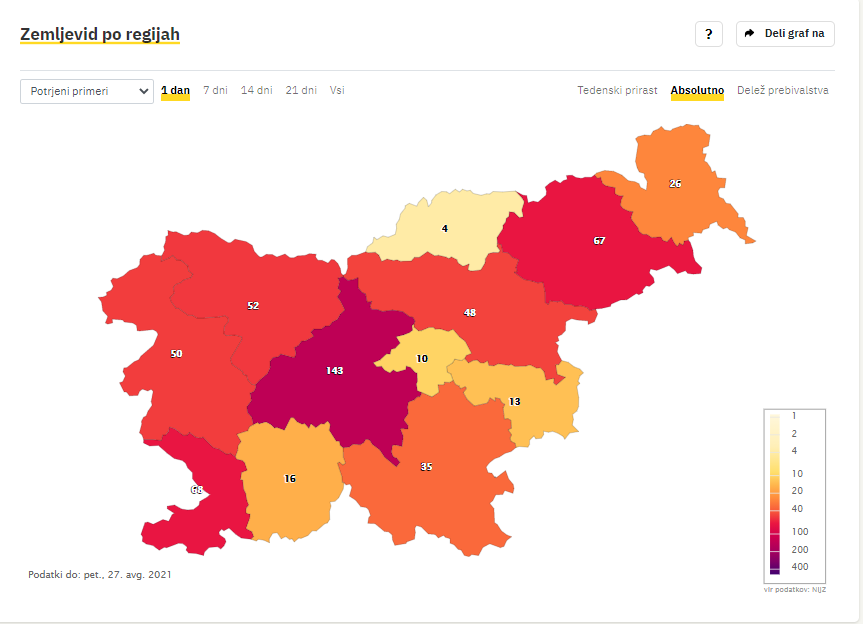863x624 pixels.
Task: Switch to Tedenski prirast view
Action: tap(617, 90)
